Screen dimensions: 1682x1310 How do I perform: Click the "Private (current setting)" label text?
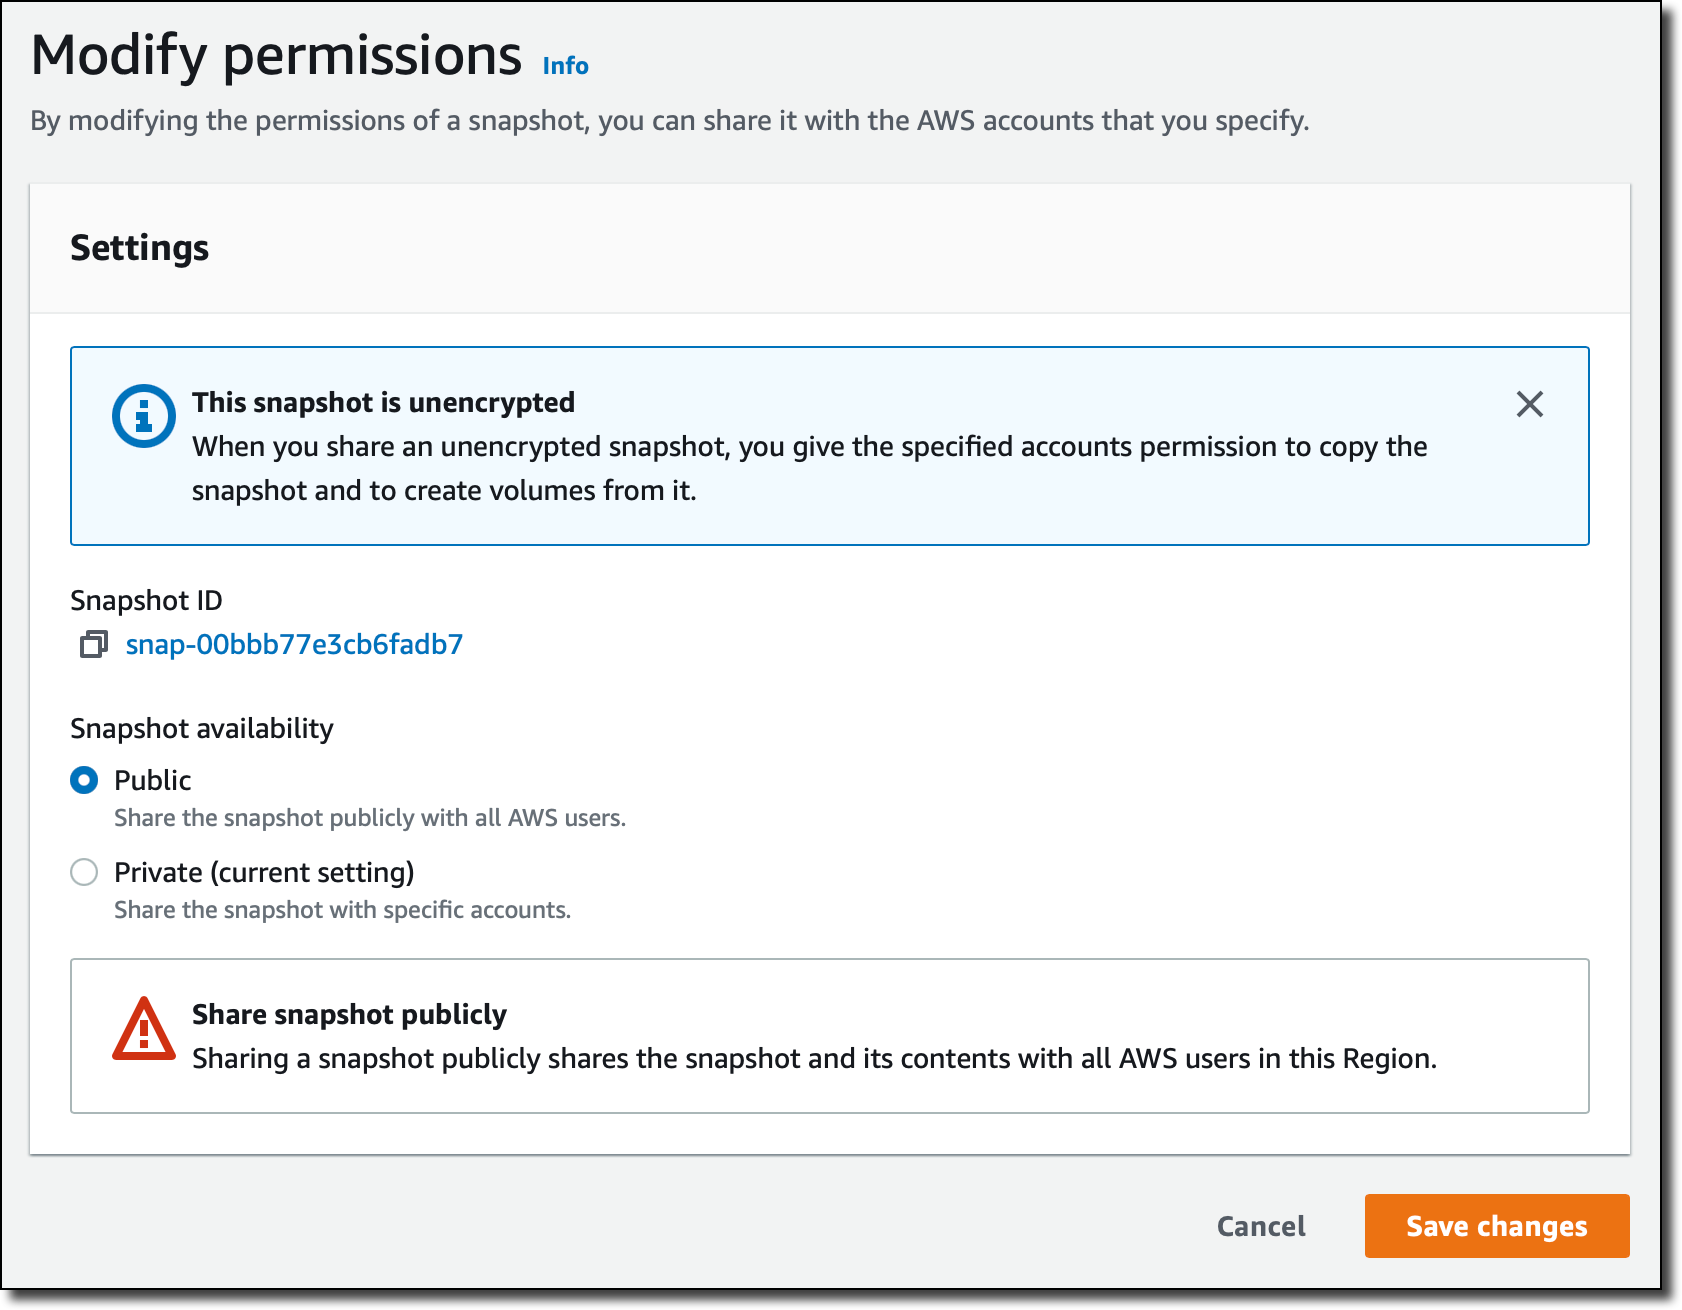264,872
